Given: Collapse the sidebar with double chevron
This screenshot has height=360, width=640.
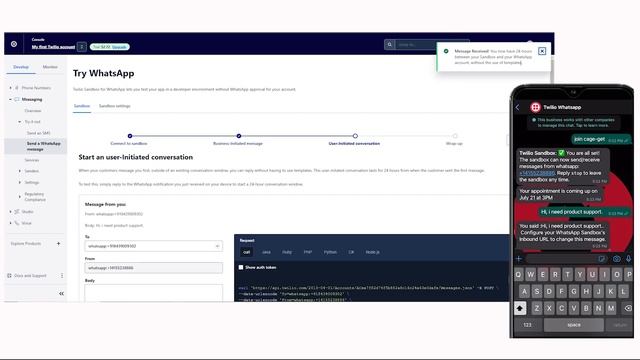Looking at the screenshot, I should (61, 293).
